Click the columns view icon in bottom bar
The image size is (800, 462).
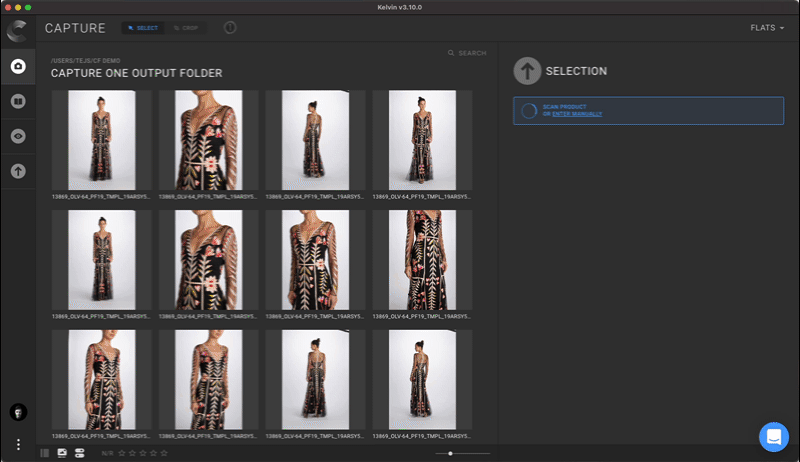[45, 453]
